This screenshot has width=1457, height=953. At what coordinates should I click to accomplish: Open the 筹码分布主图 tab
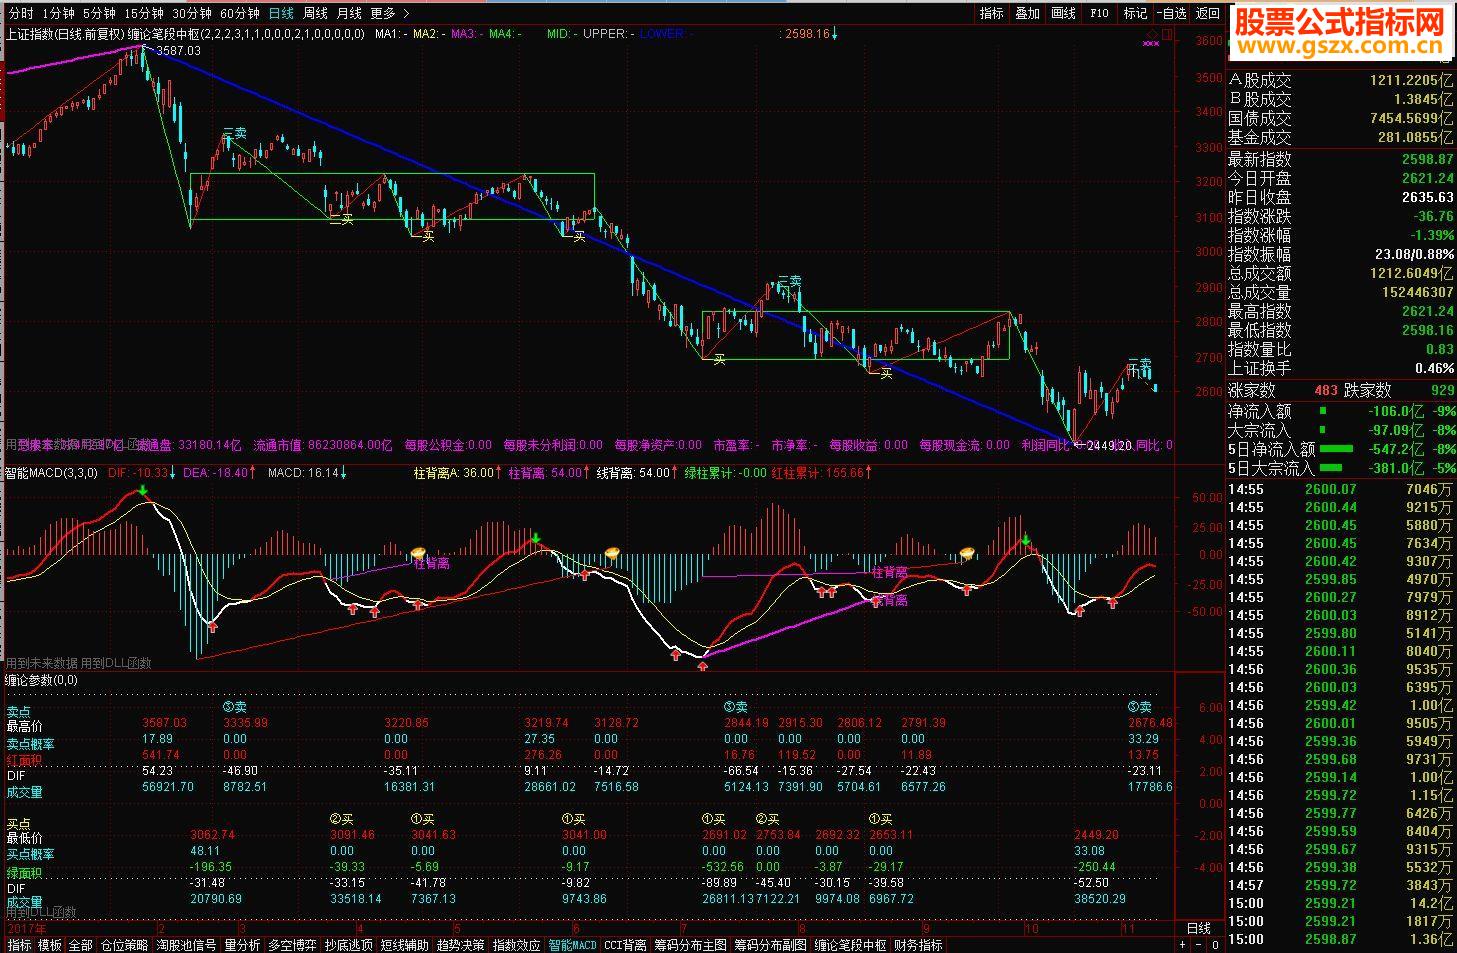tap(690, 945)
